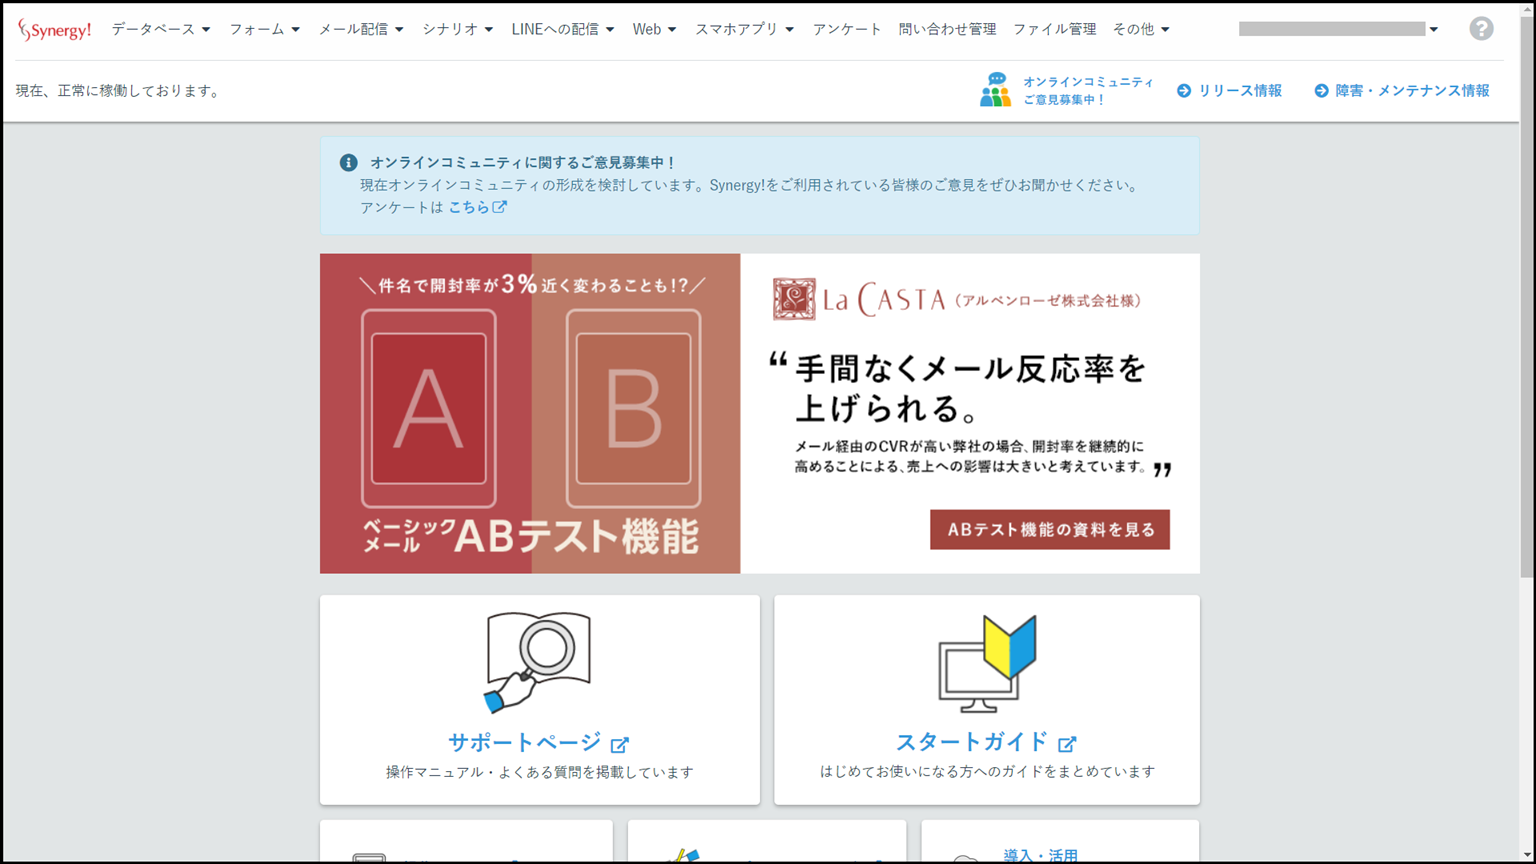Open ファイル管理 from the top menu

click(1054, 29)
